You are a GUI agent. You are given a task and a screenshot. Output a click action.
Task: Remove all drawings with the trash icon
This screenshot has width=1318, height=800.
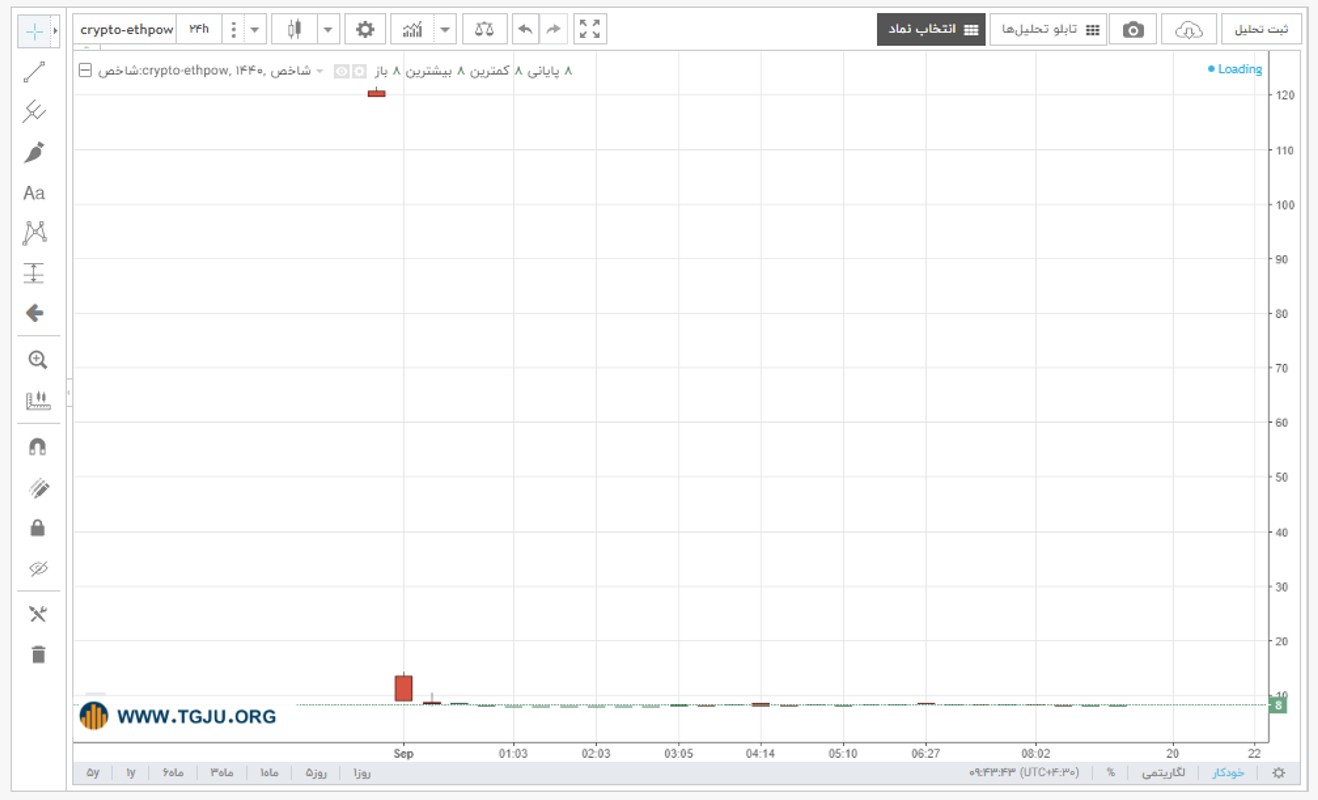pyautogui.click(x=38, y=655)
